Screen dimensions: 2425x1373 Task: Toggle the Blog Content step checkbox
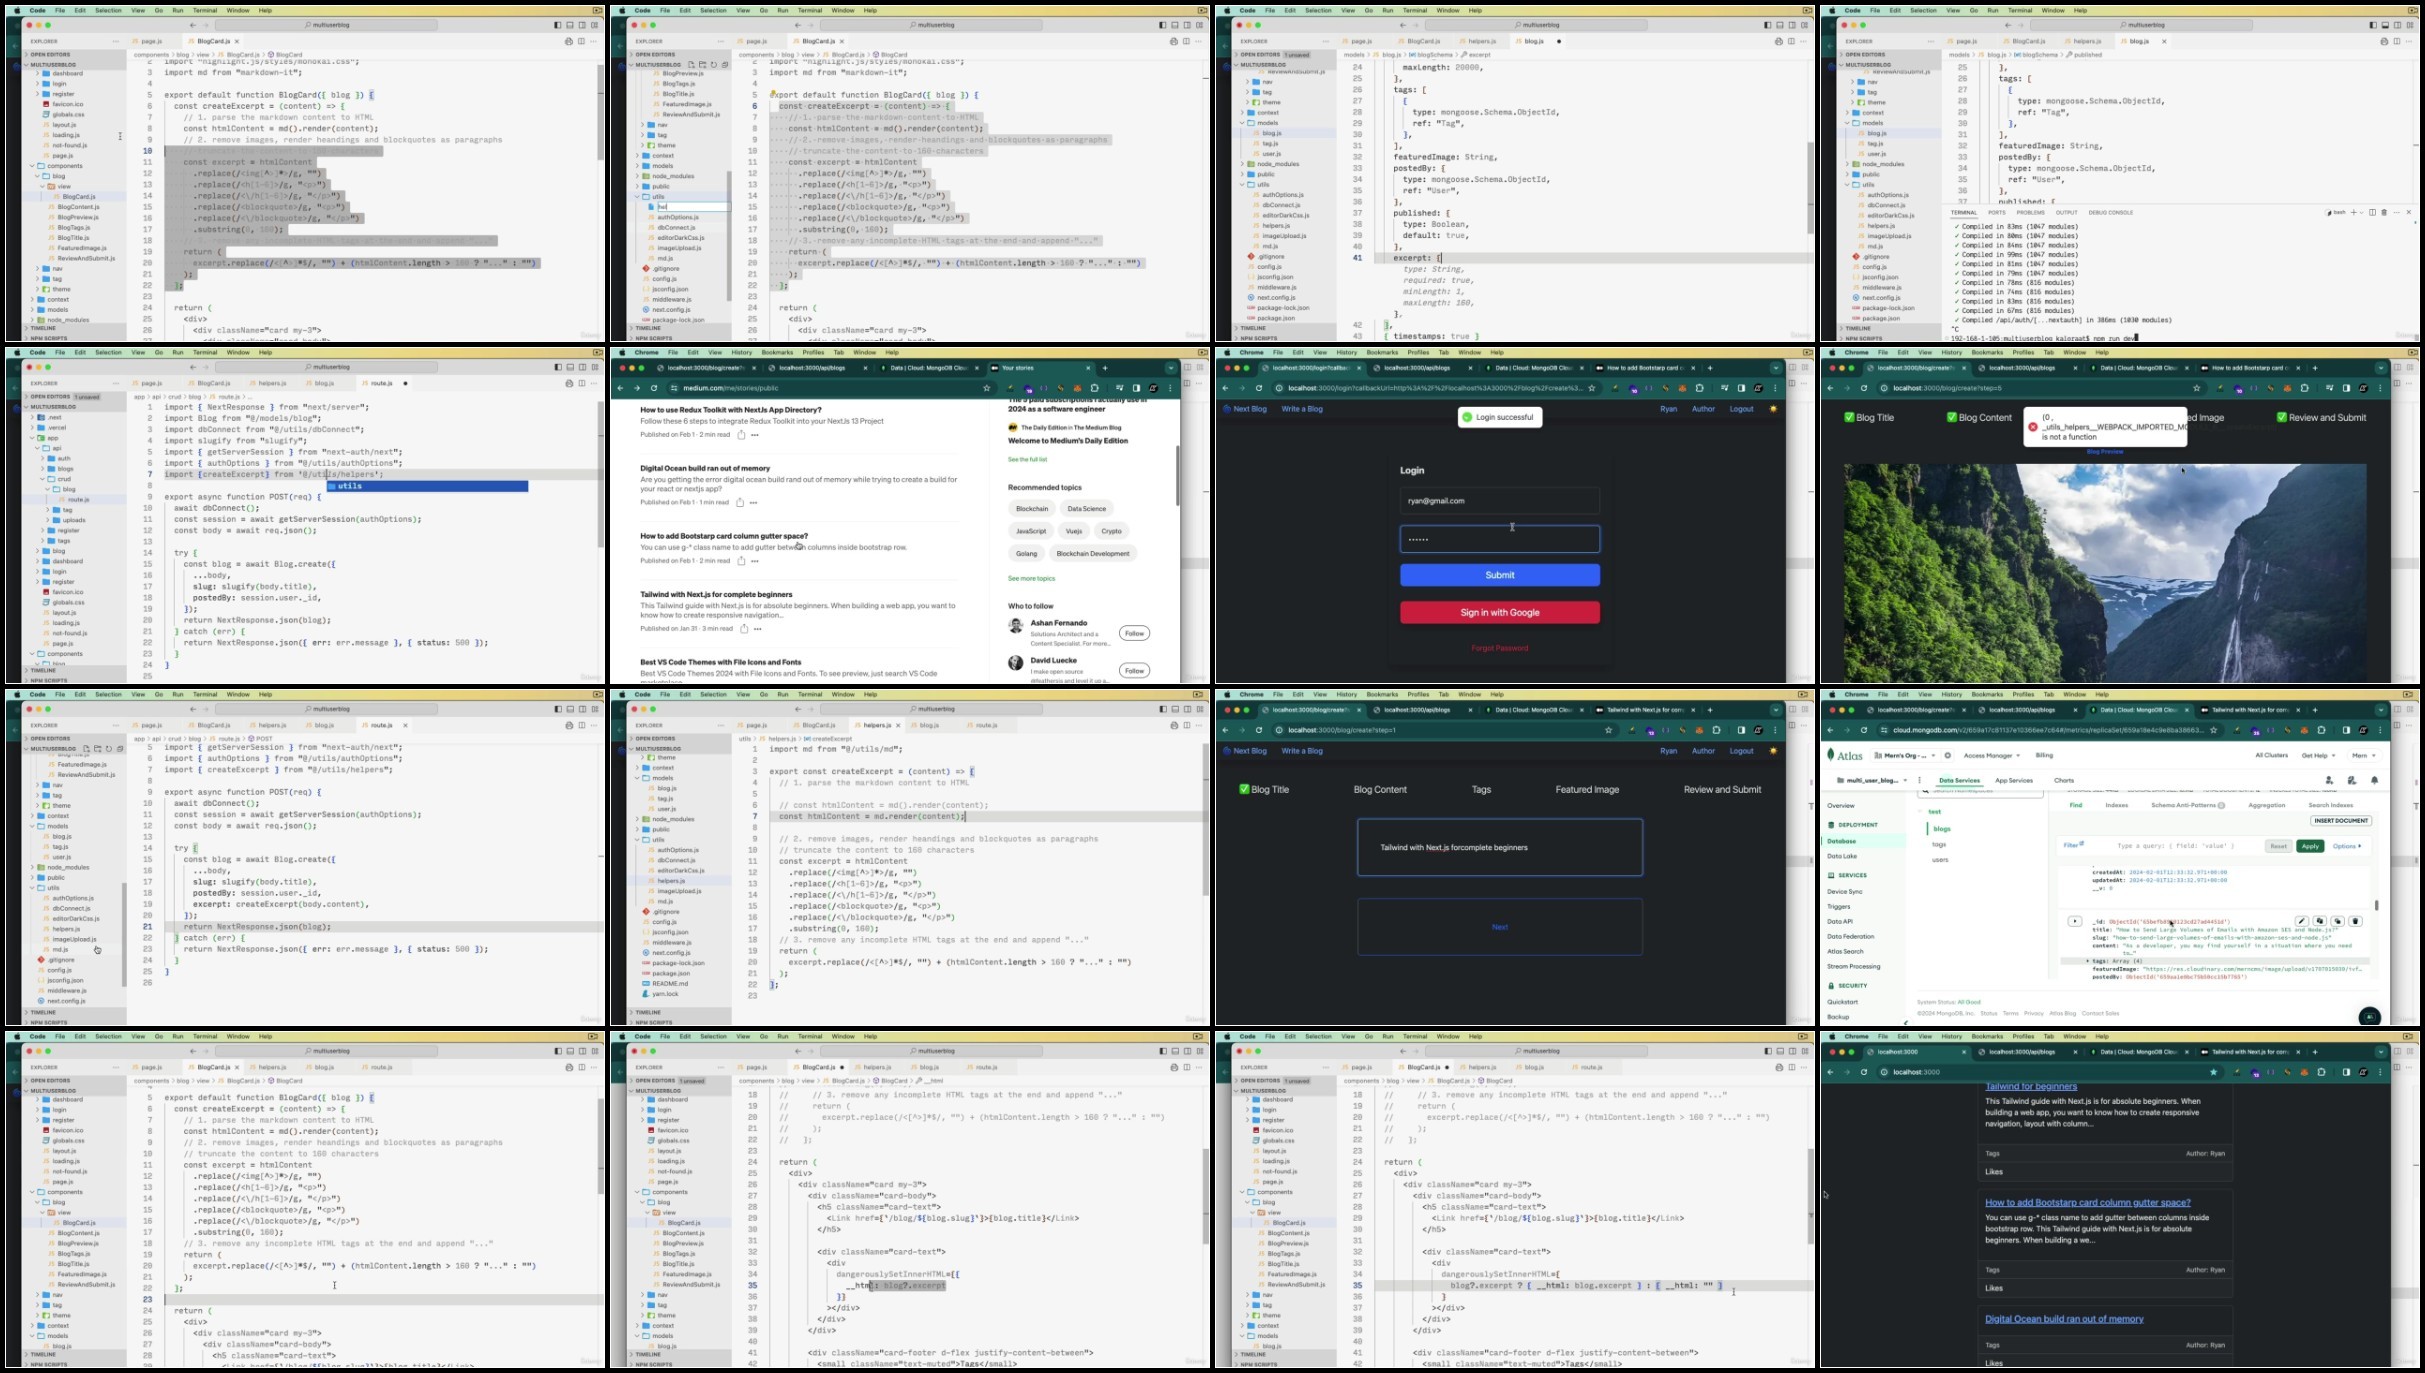(1951, 417)
